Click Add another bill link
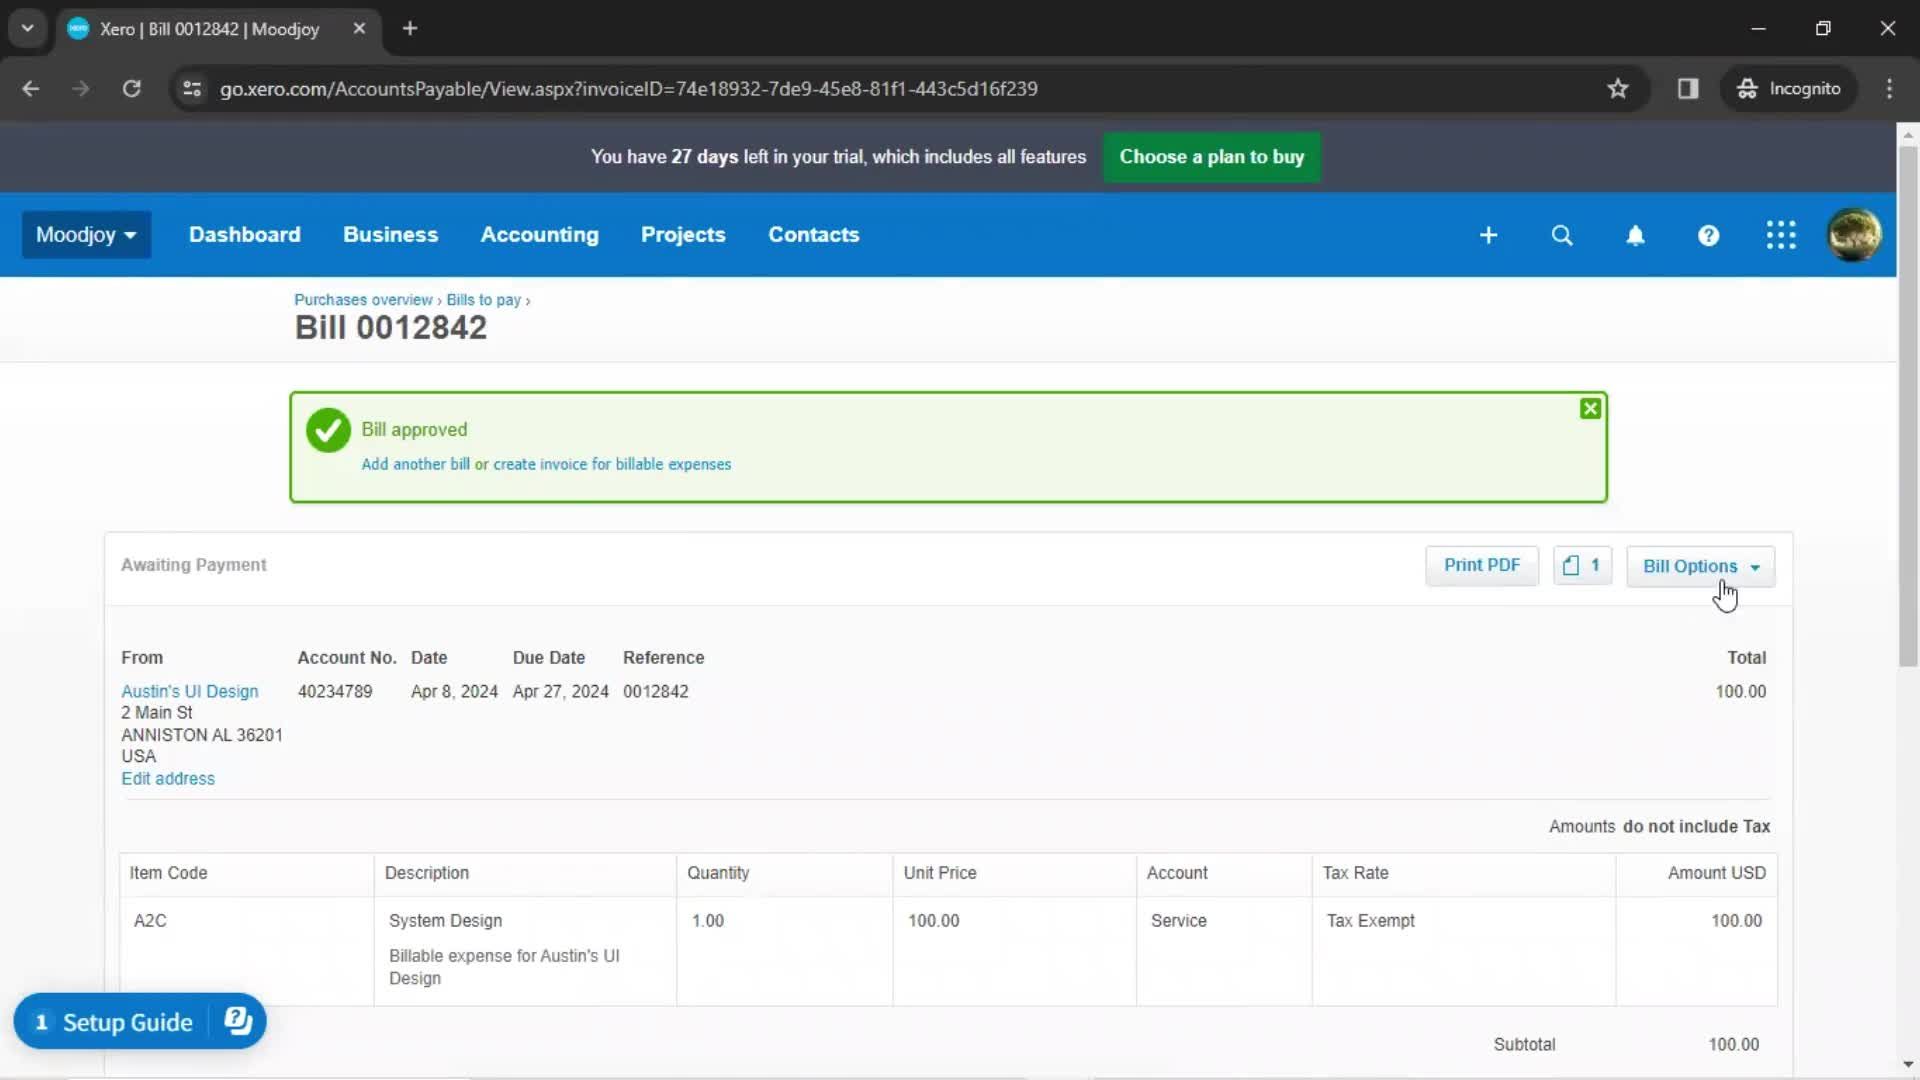This screenshot has height=1080, width=1920. [415, 464]
